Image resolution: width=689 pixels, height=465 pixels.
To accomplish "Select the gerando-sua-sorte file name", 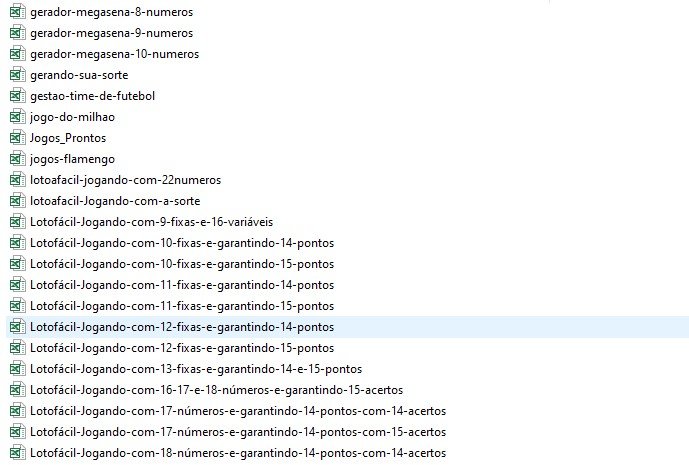I will pos(79,75).
